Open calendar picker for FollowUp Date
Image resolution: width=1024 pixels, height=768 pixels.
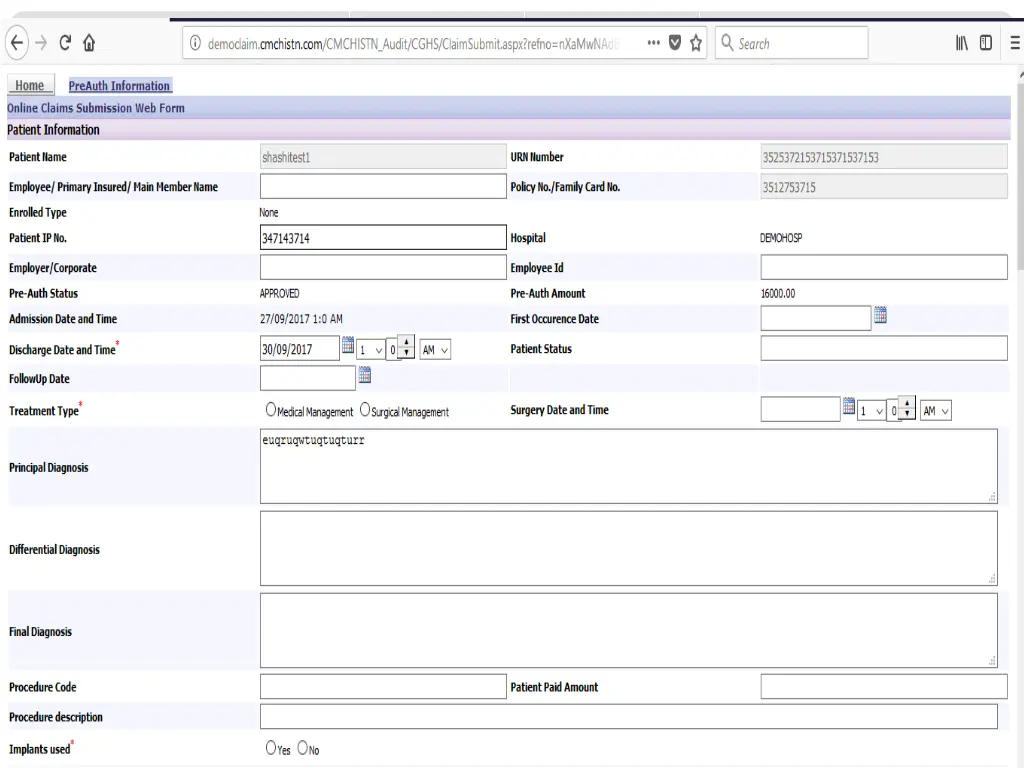[364, 375]
